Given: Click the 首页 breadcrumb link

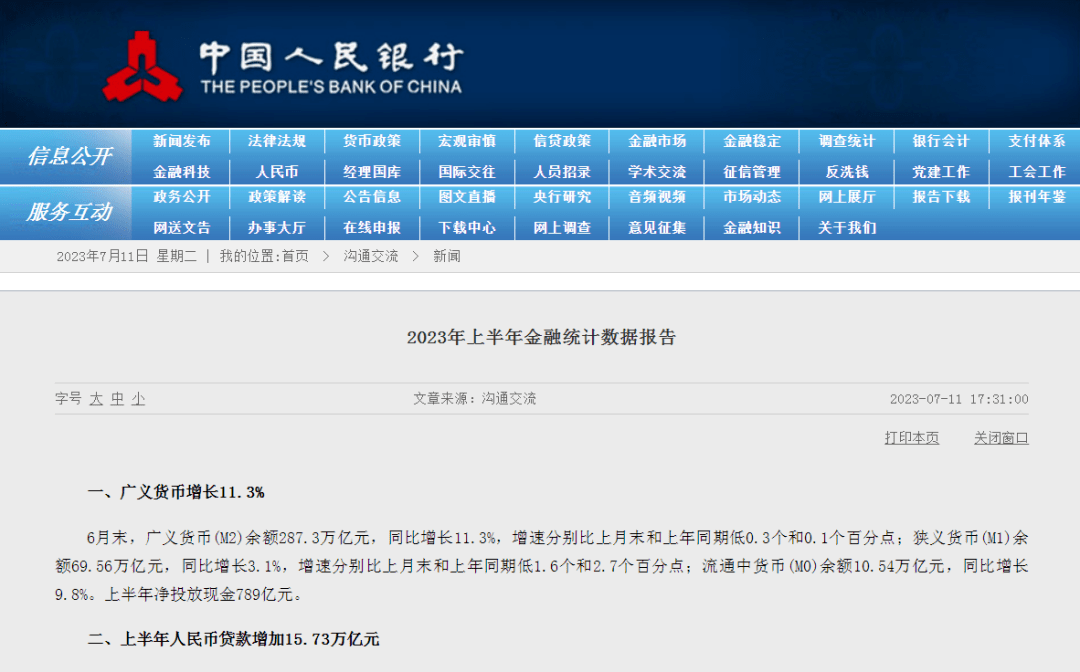Looking at the screenshot, I should pos(295,257).
